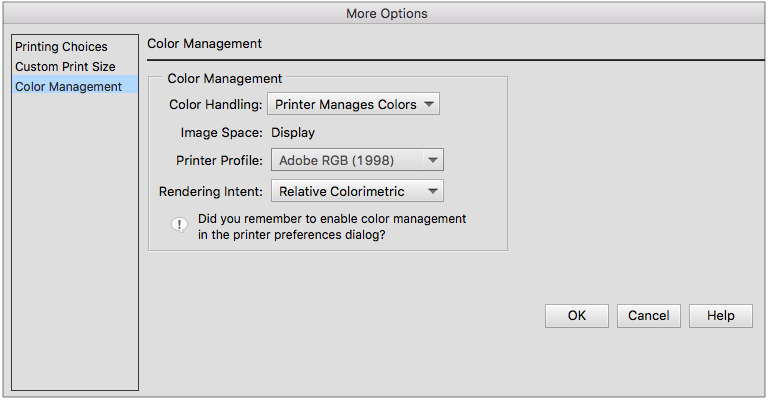Click the Printer Profile label
Screen dimensions: 774x402
click(219, 160)
